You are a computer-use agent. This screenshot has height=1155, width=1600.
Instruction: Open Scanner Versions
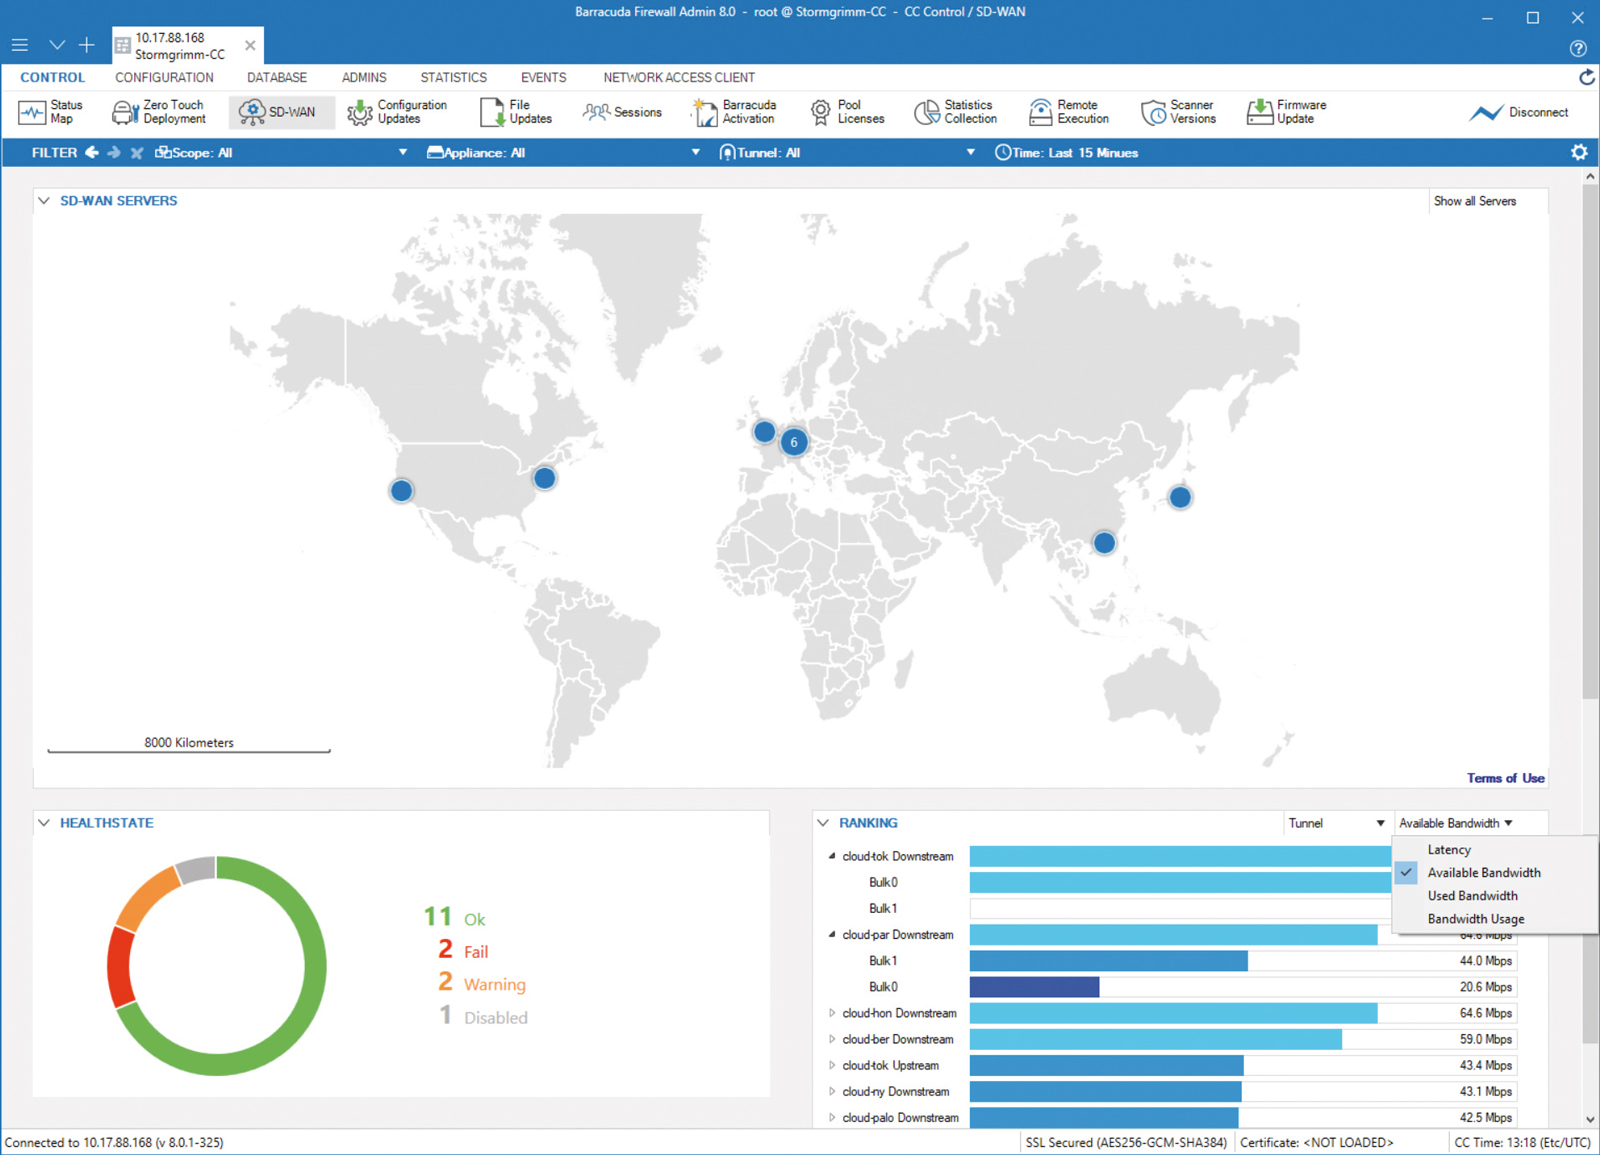click(x=1179, y=112)
